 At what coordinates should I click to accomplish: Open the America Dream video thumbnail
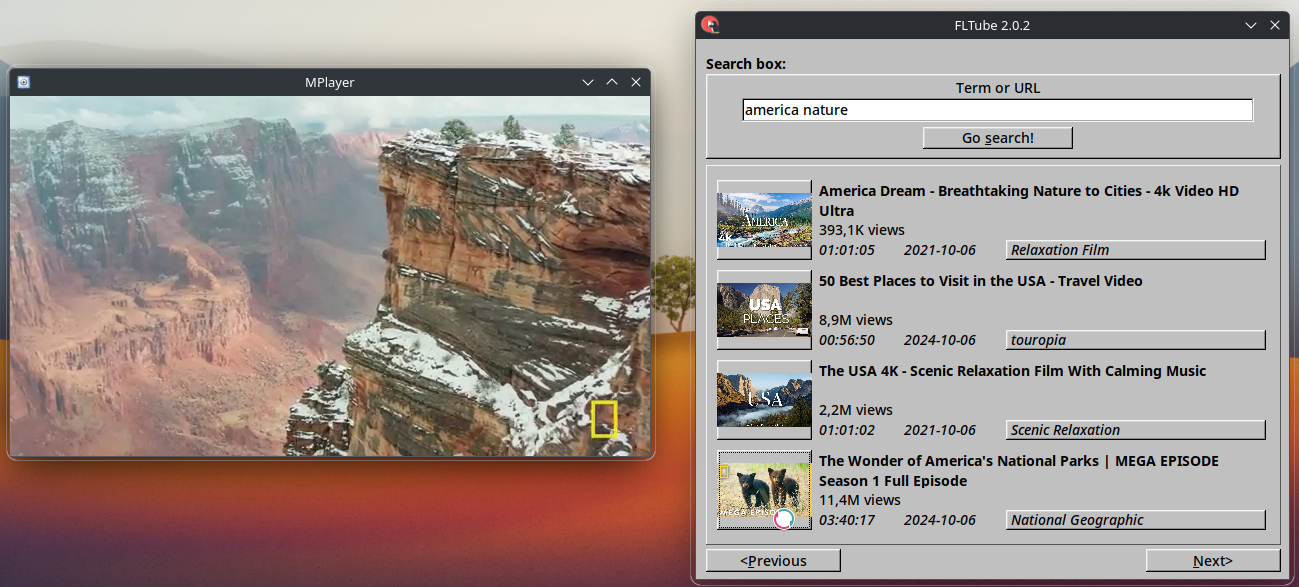[764, 220]
